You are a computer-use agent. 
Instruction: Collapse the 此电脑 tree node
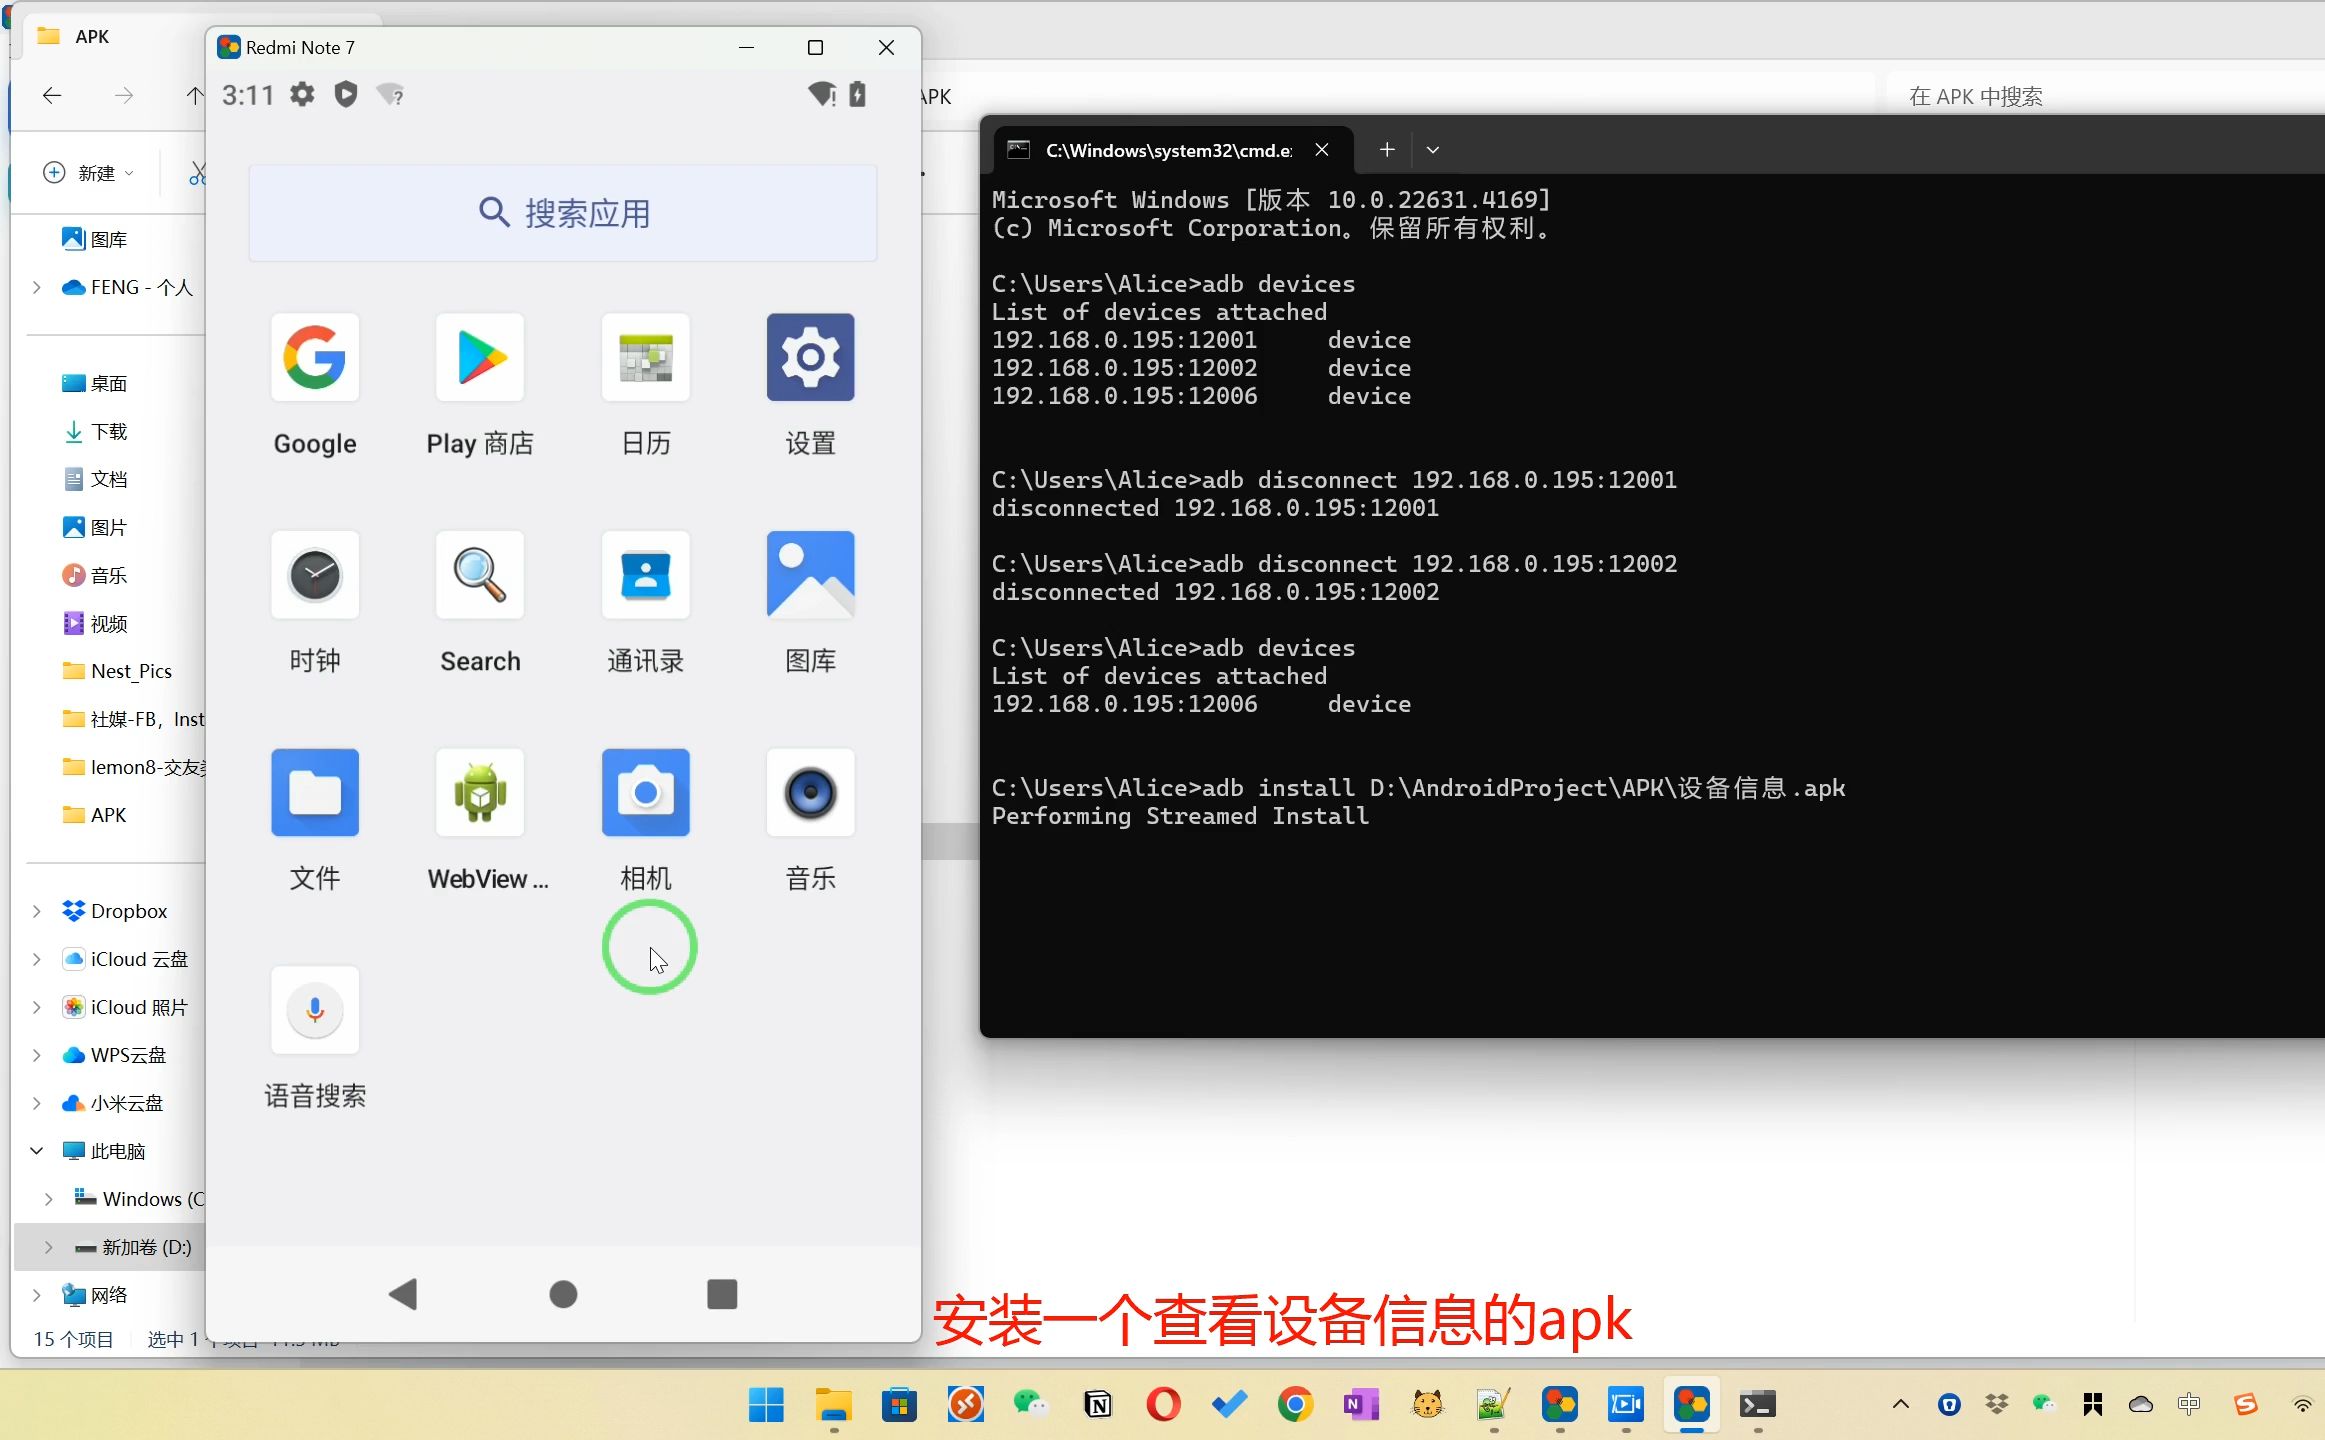pos(37,1151)
